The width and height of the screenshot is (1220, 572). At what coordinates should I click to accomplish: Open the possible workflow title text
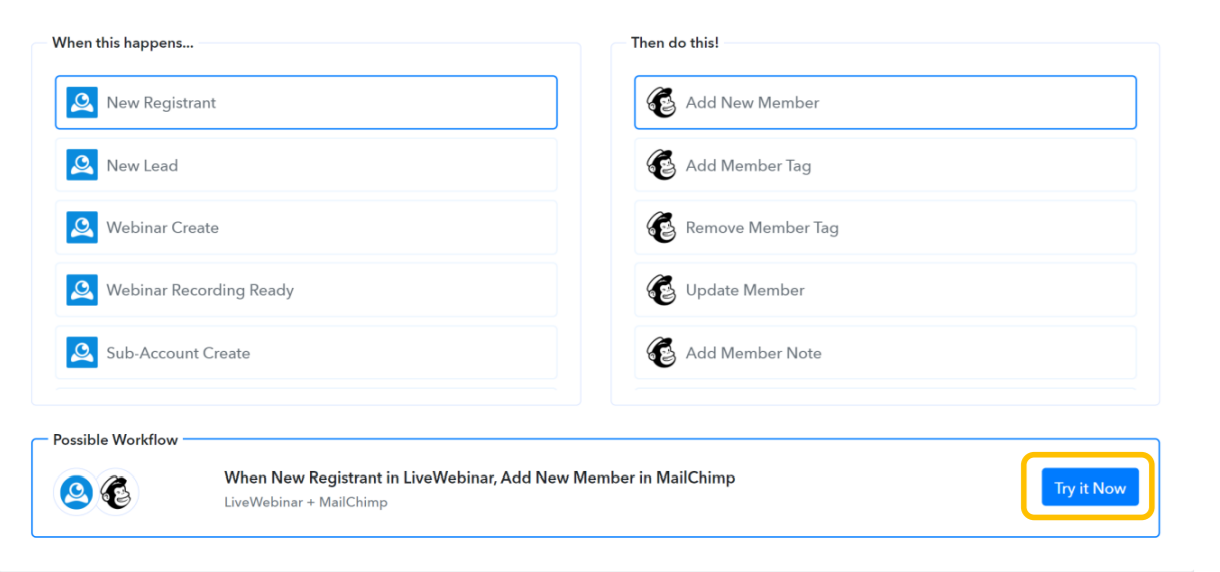(x=479, y=478)
